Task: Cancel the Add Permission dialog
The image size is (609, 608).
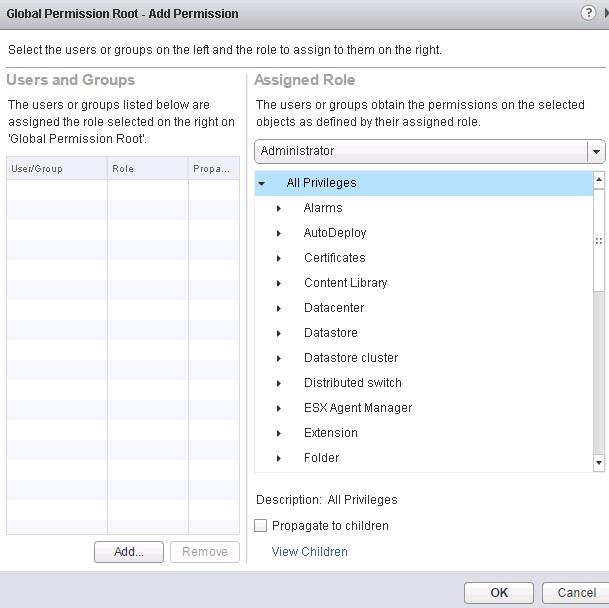Action: coord(576,592)
